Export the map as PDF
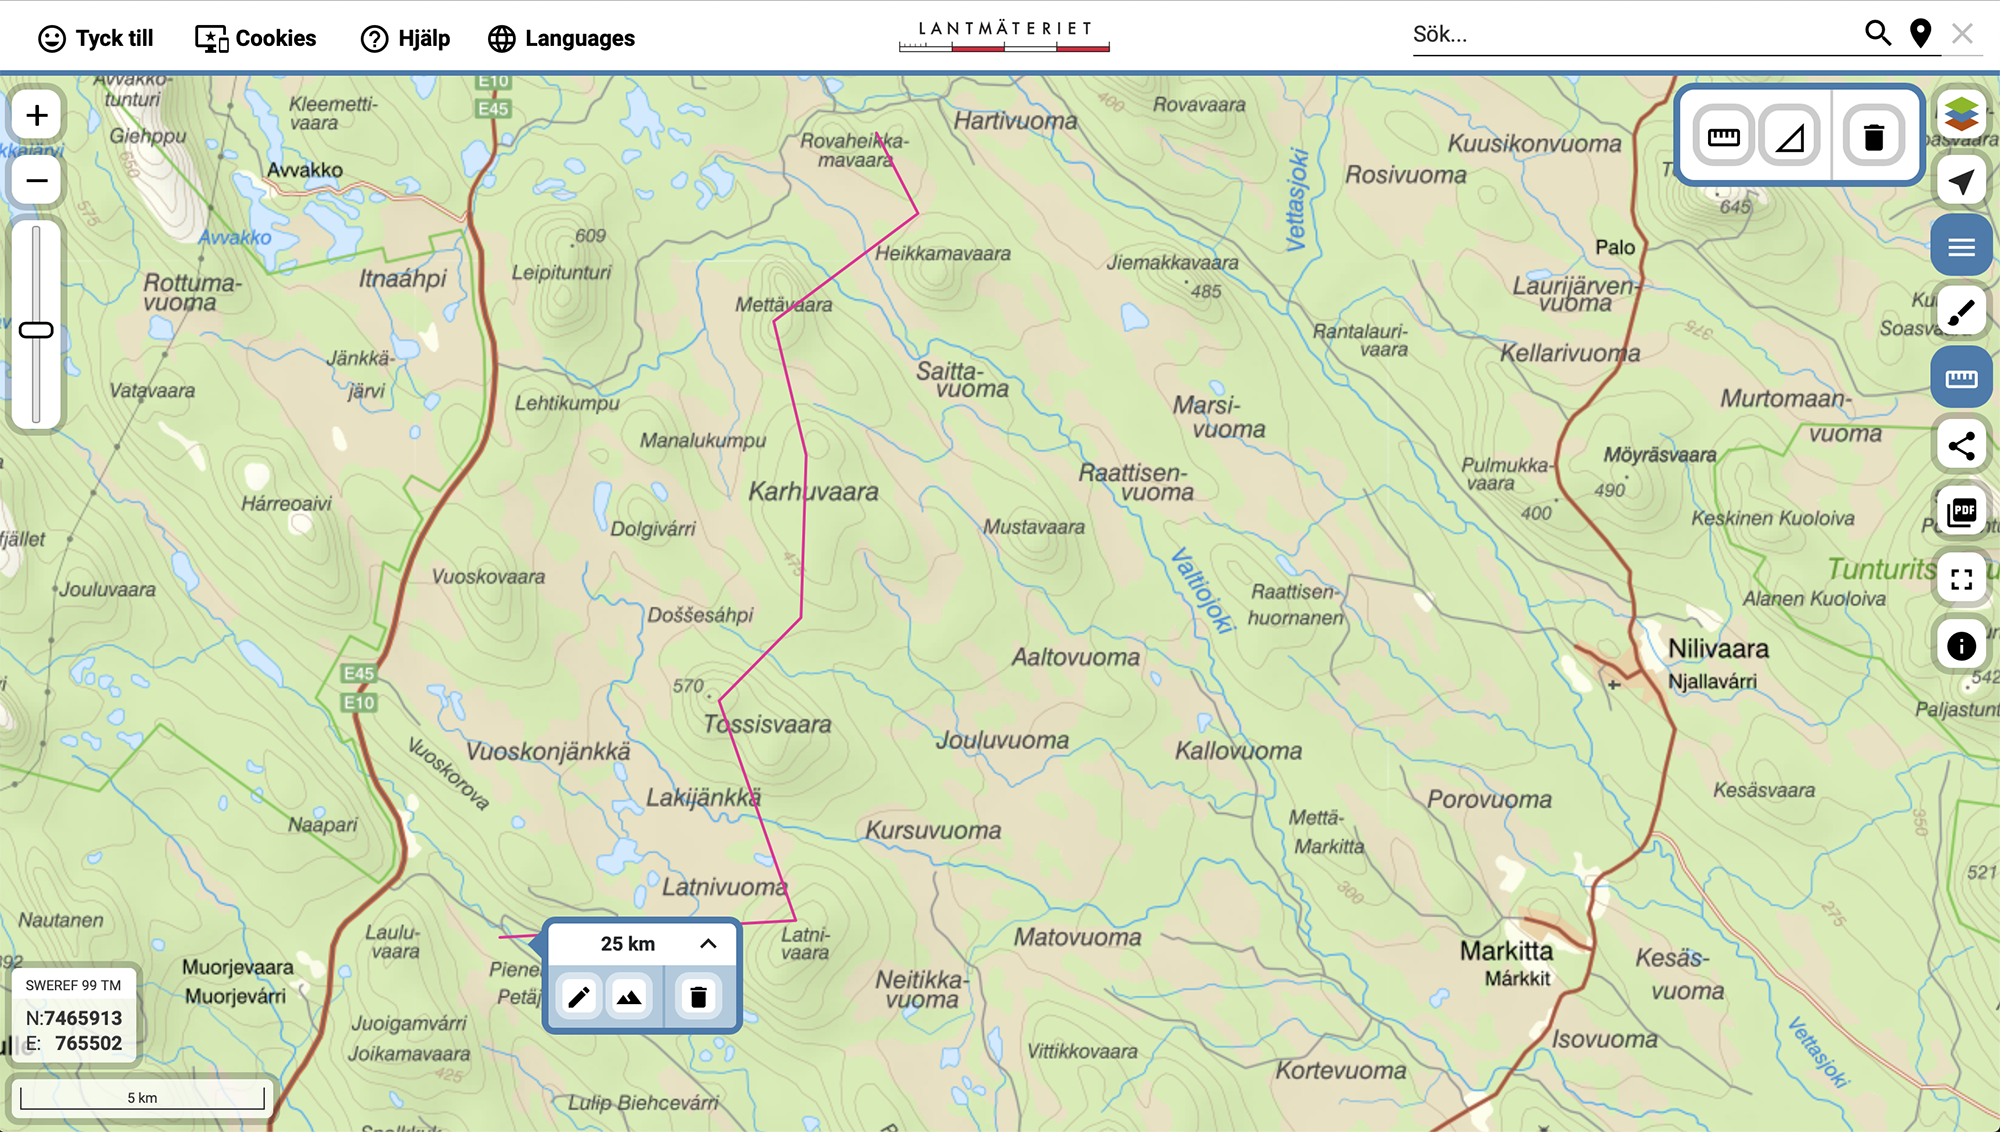Image resolution: width=2000 pixels, height=1132 pixels. [x=1961, y=512]
